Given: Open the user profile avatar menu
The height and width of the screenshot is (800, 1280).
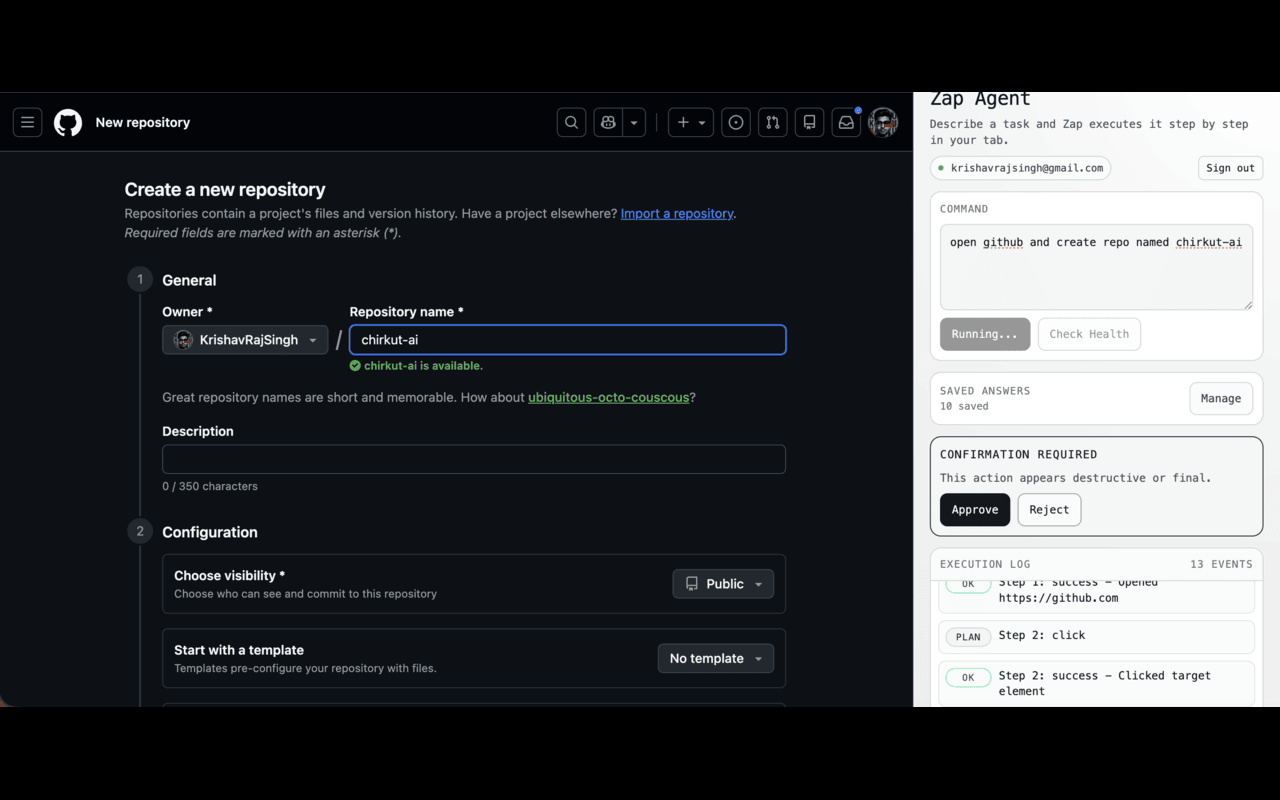Looking at the screenshot, I should coord(883,122).
